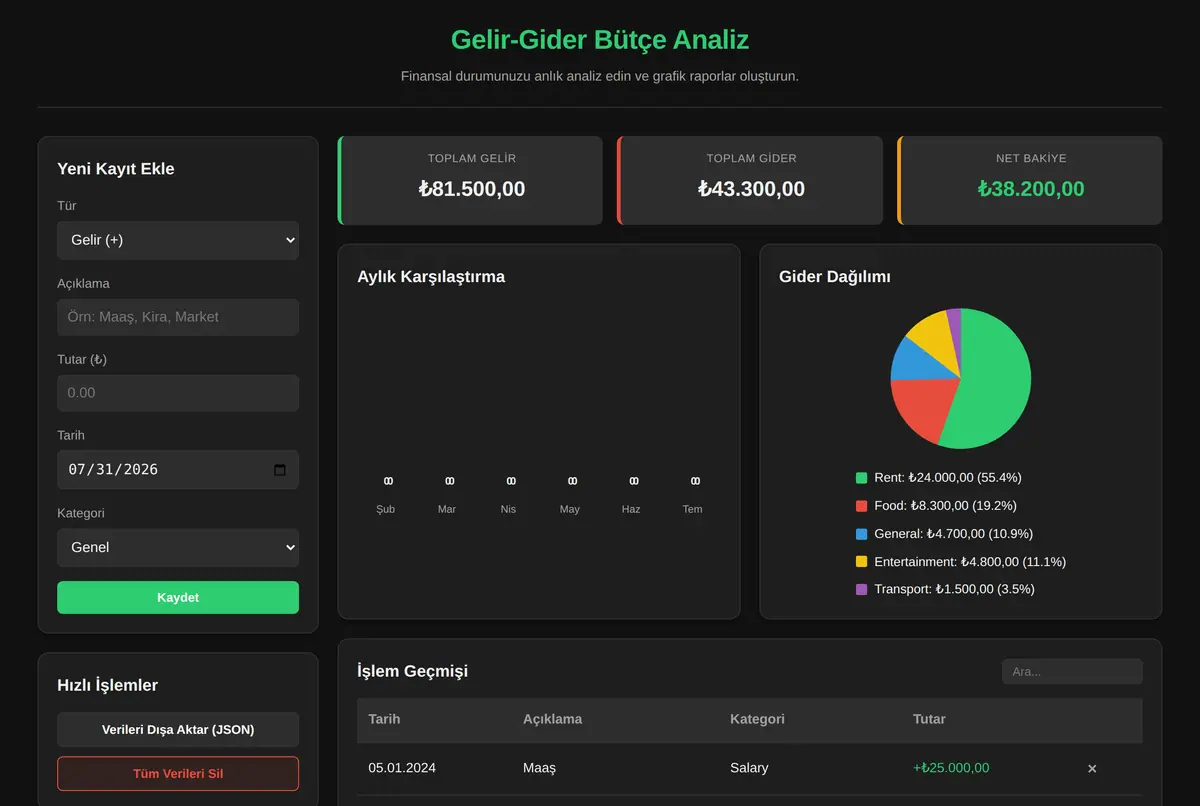This screenshot has height=806, width=1200.
Task: Toggle the red Food legend swatch
Action: click(862, 506)
